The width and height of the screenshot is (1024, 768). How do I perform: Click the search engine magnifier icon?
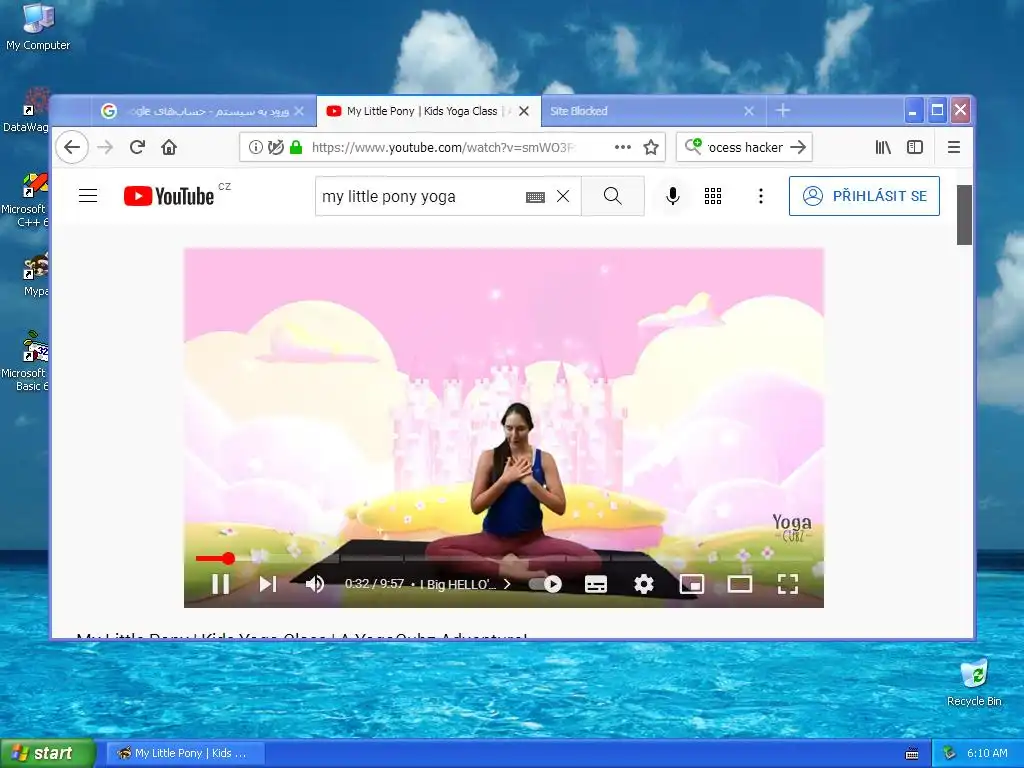[693, 146]
